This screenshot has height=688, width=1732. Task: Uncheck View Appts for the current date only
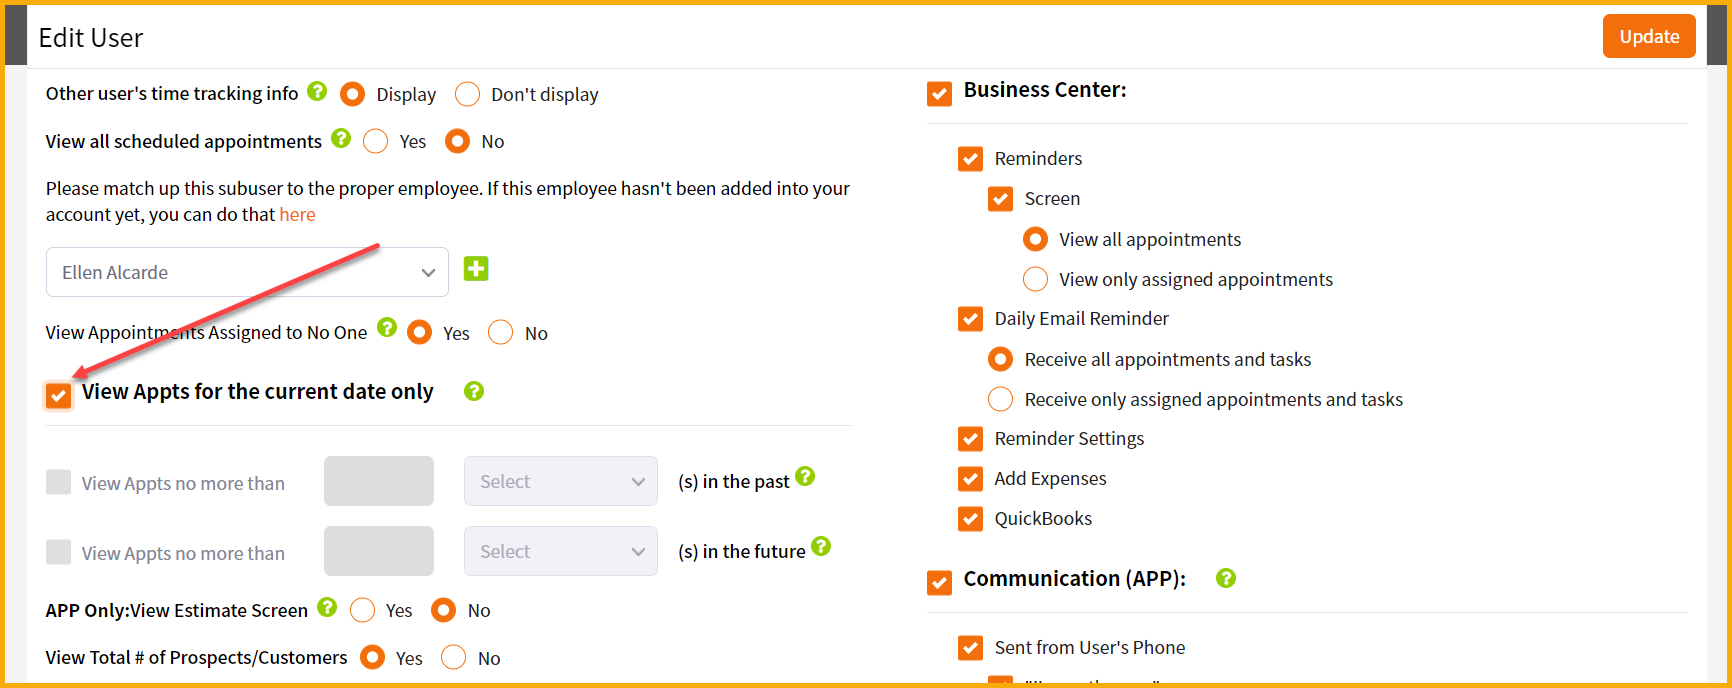[x=59, y=395]
